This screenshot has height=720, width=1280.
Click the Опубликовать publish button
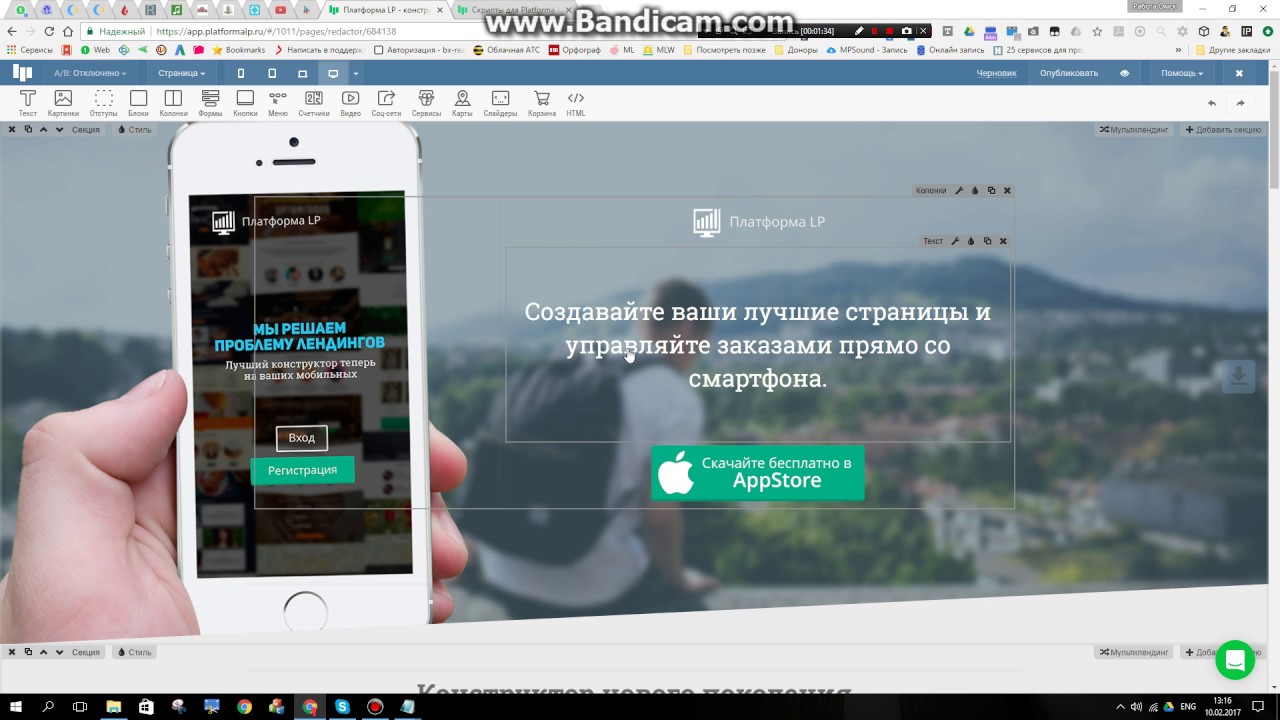pyautogui.click(x=1068, y=73)
